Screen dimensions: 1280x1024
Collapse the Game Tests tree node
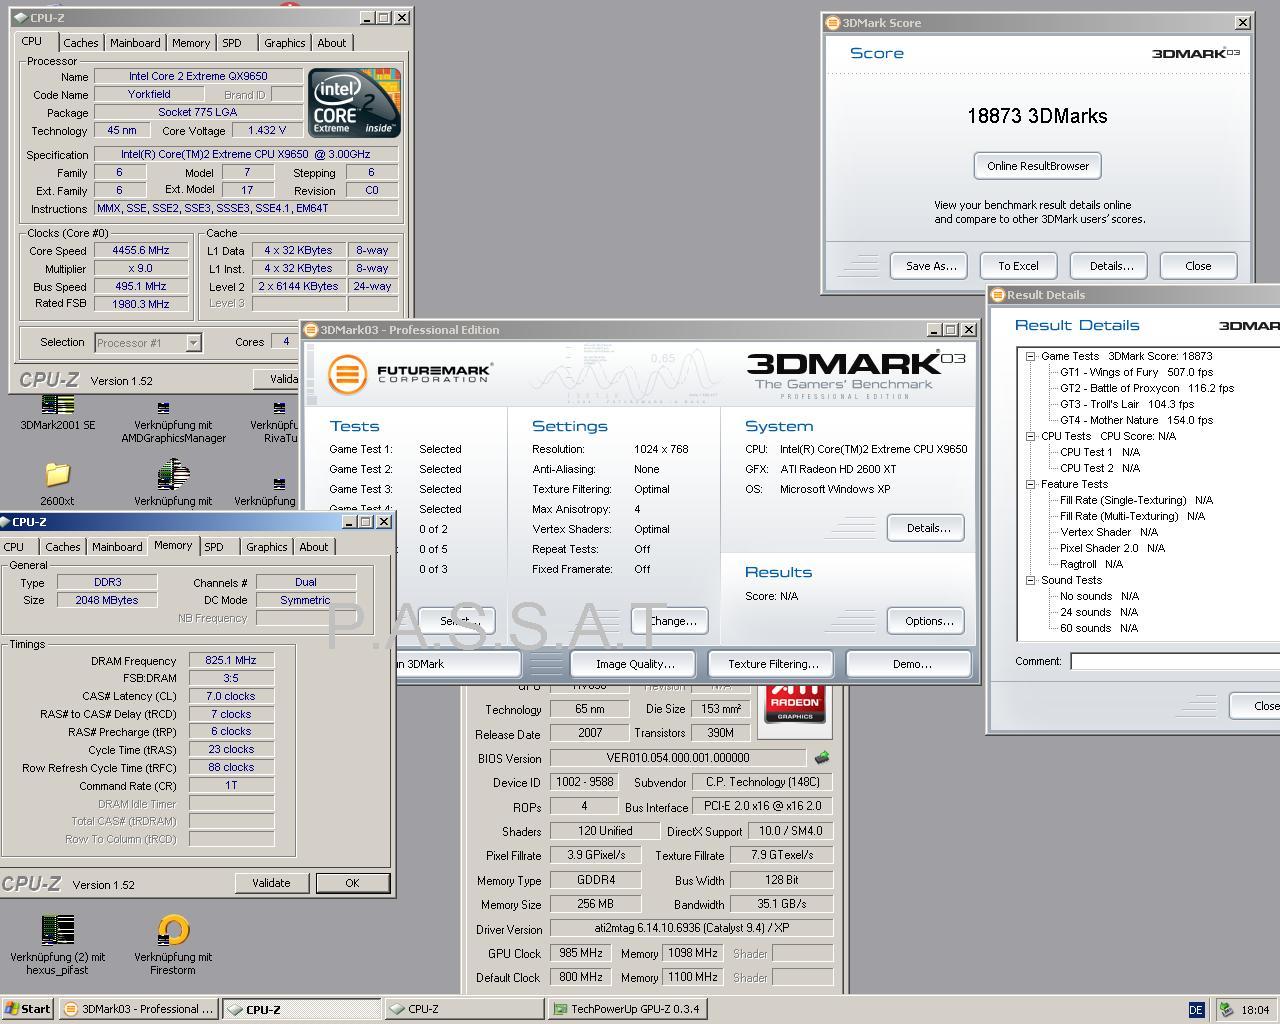1030,356
